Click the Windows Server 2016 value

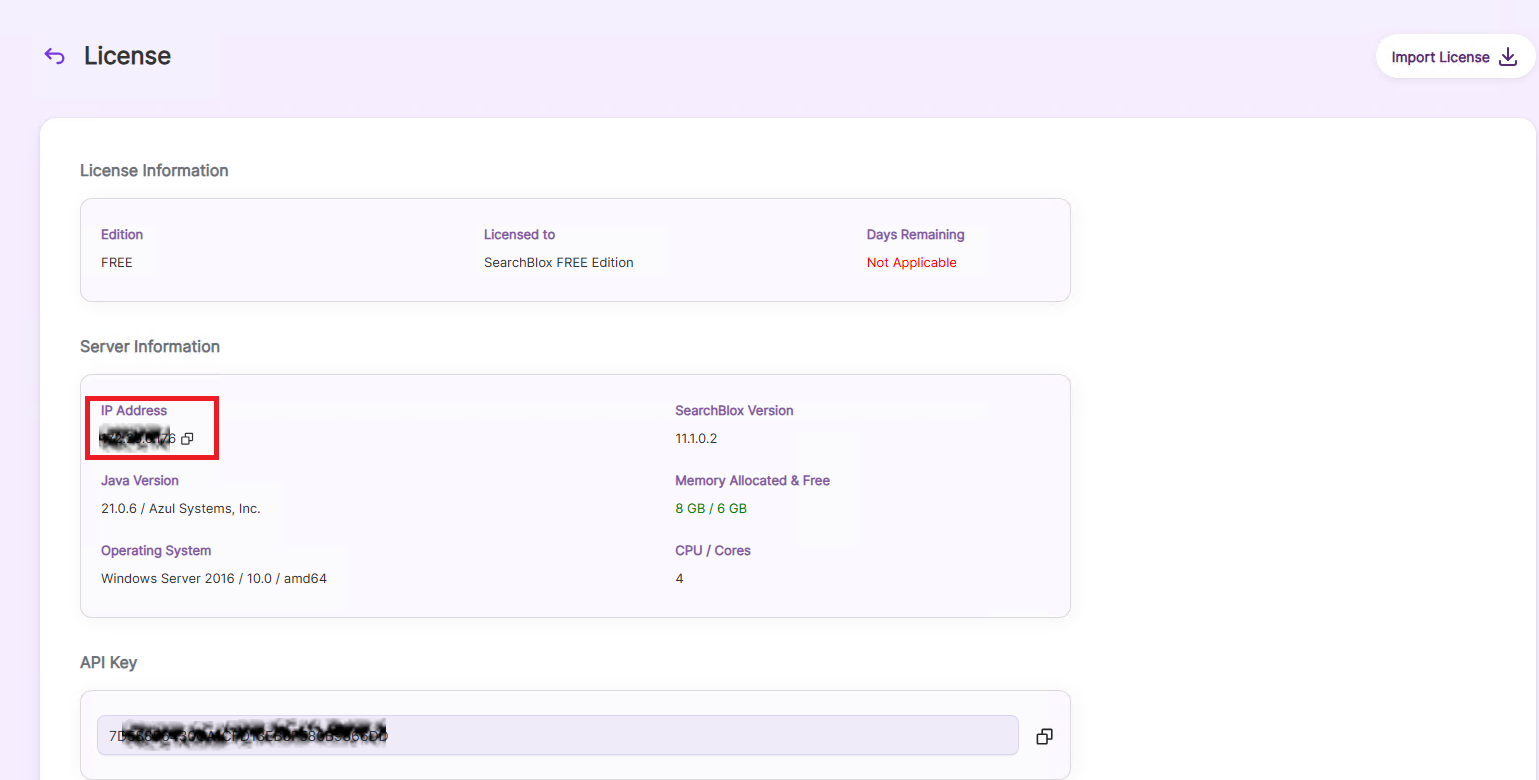214,578
